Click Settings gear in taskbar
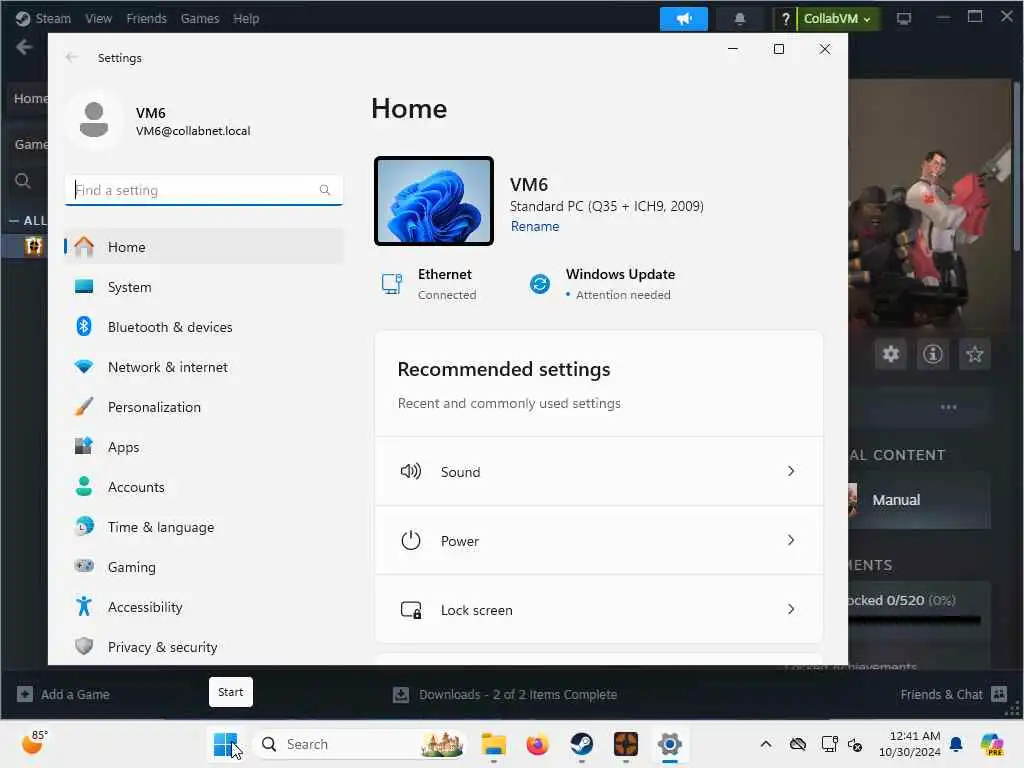The height and width of the screenshot is (768, 1024). click(669, 744)
